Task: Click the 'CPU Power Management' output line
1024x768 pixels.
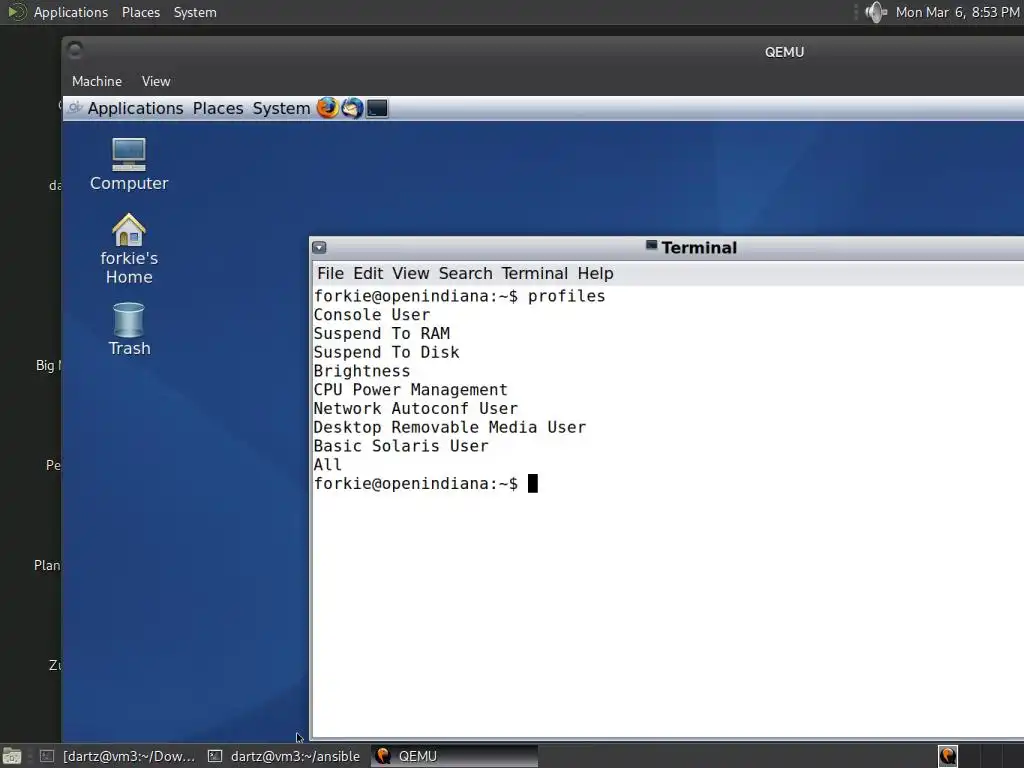Action: point(410,390)
